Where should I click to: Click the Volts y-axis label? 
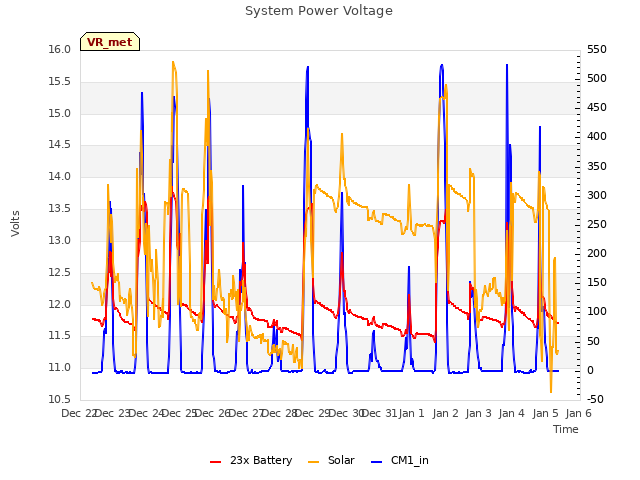pos(16,224)
